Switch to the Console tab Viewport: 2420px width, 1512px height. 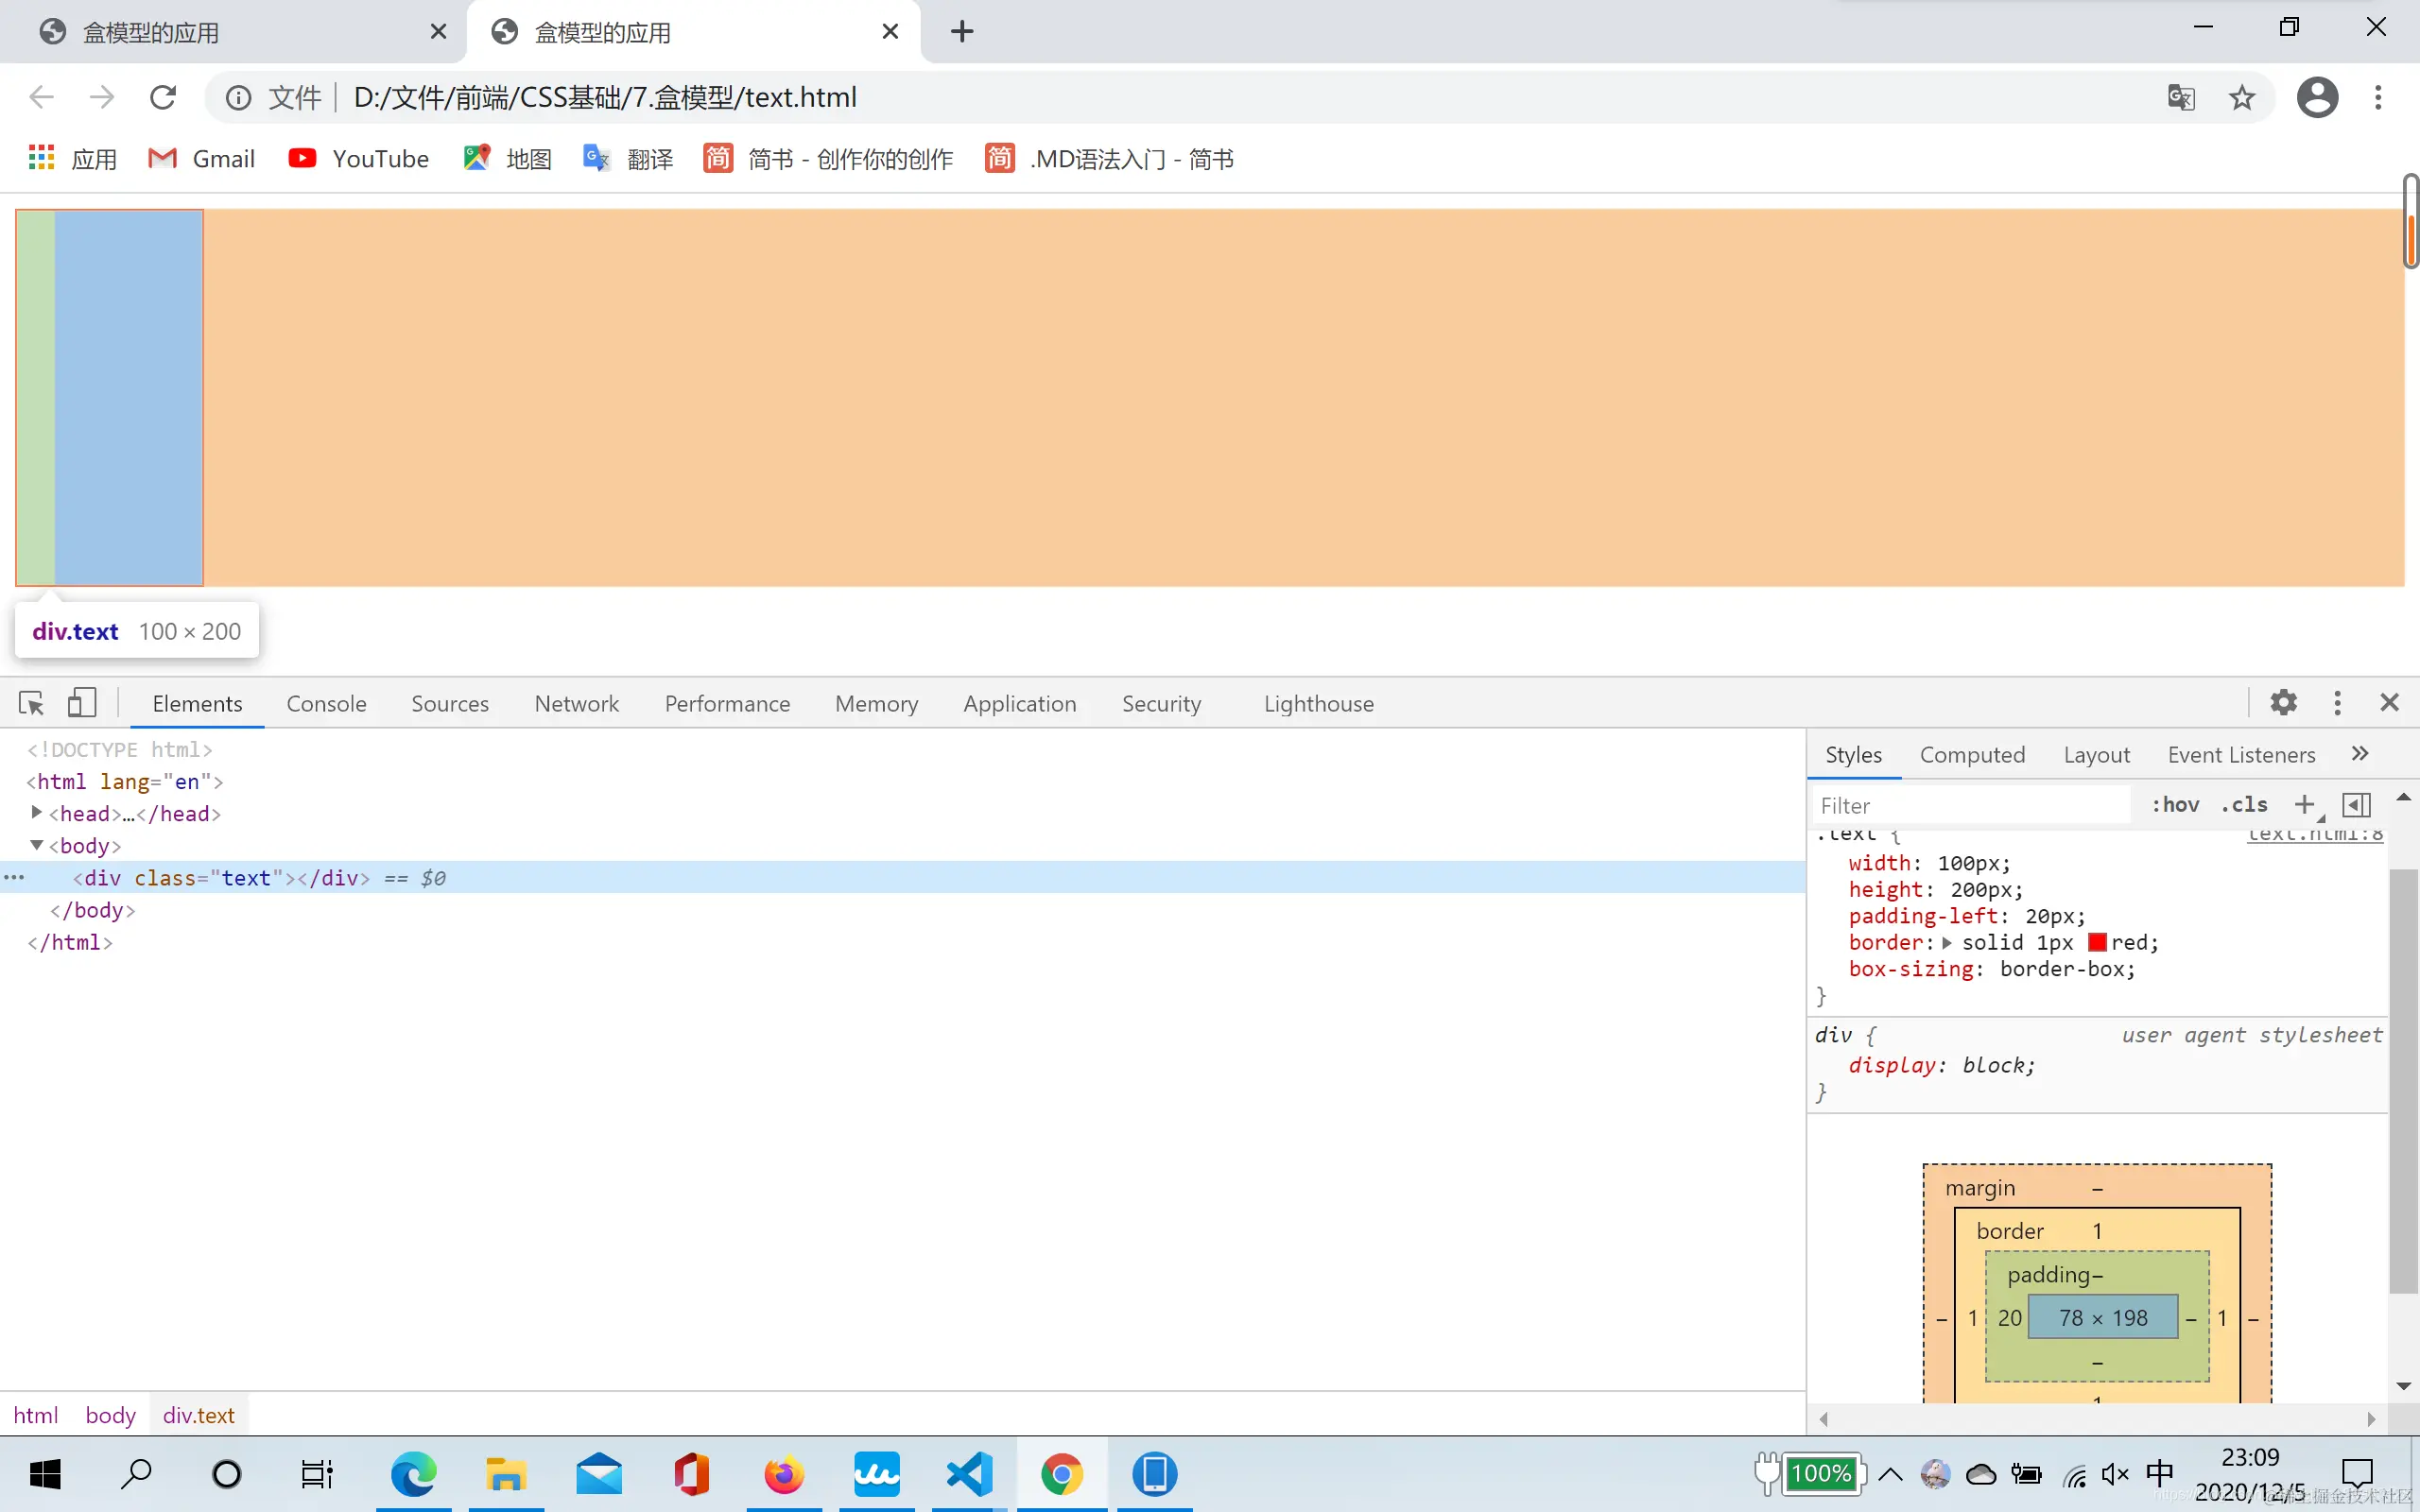point(326,703)
